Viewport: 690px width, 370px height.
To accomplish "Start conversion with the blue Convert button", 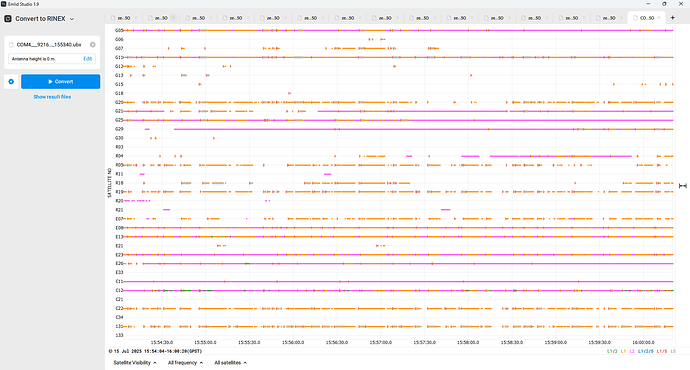I will click(61, 81).
